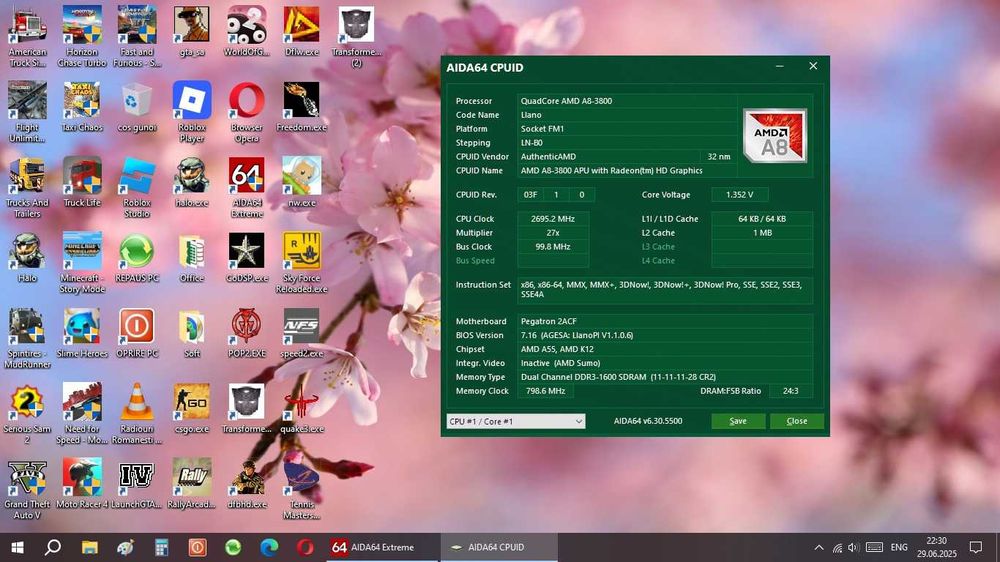
Task: Open the CPU #1 / Core #1 dropdown
Action: [515, 421]
